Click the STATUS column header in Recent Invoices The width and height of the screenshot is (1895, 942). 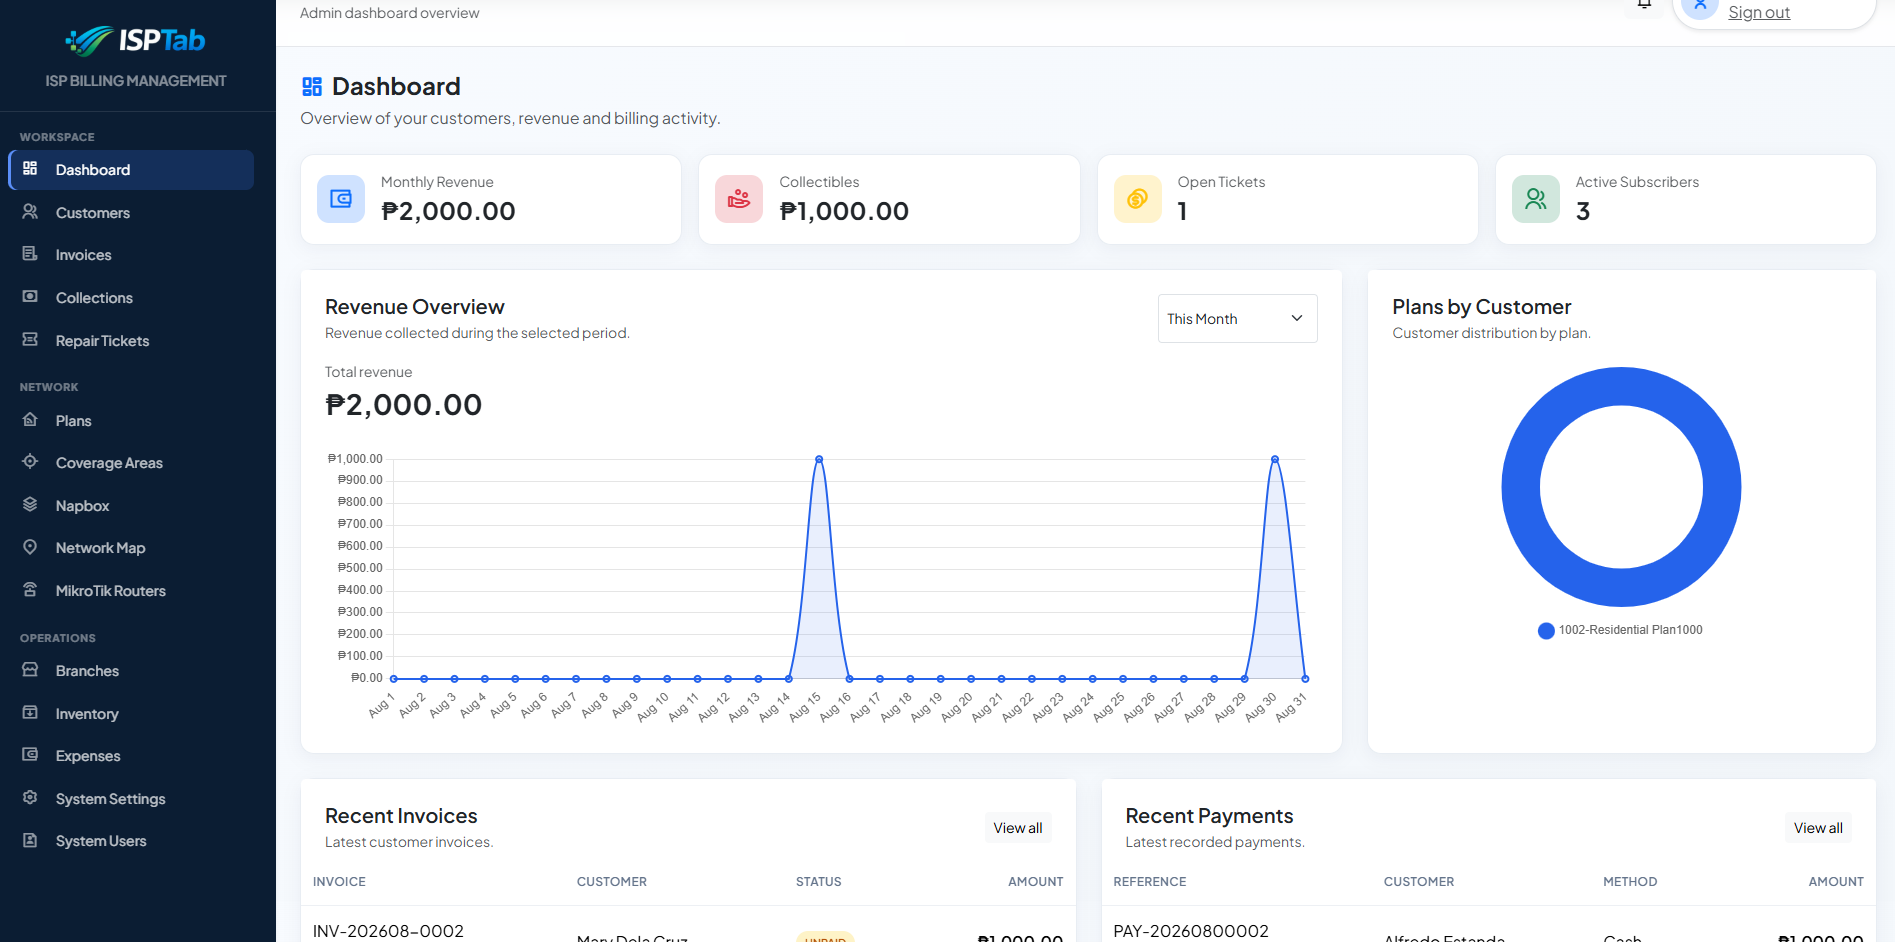coord(818,882)
